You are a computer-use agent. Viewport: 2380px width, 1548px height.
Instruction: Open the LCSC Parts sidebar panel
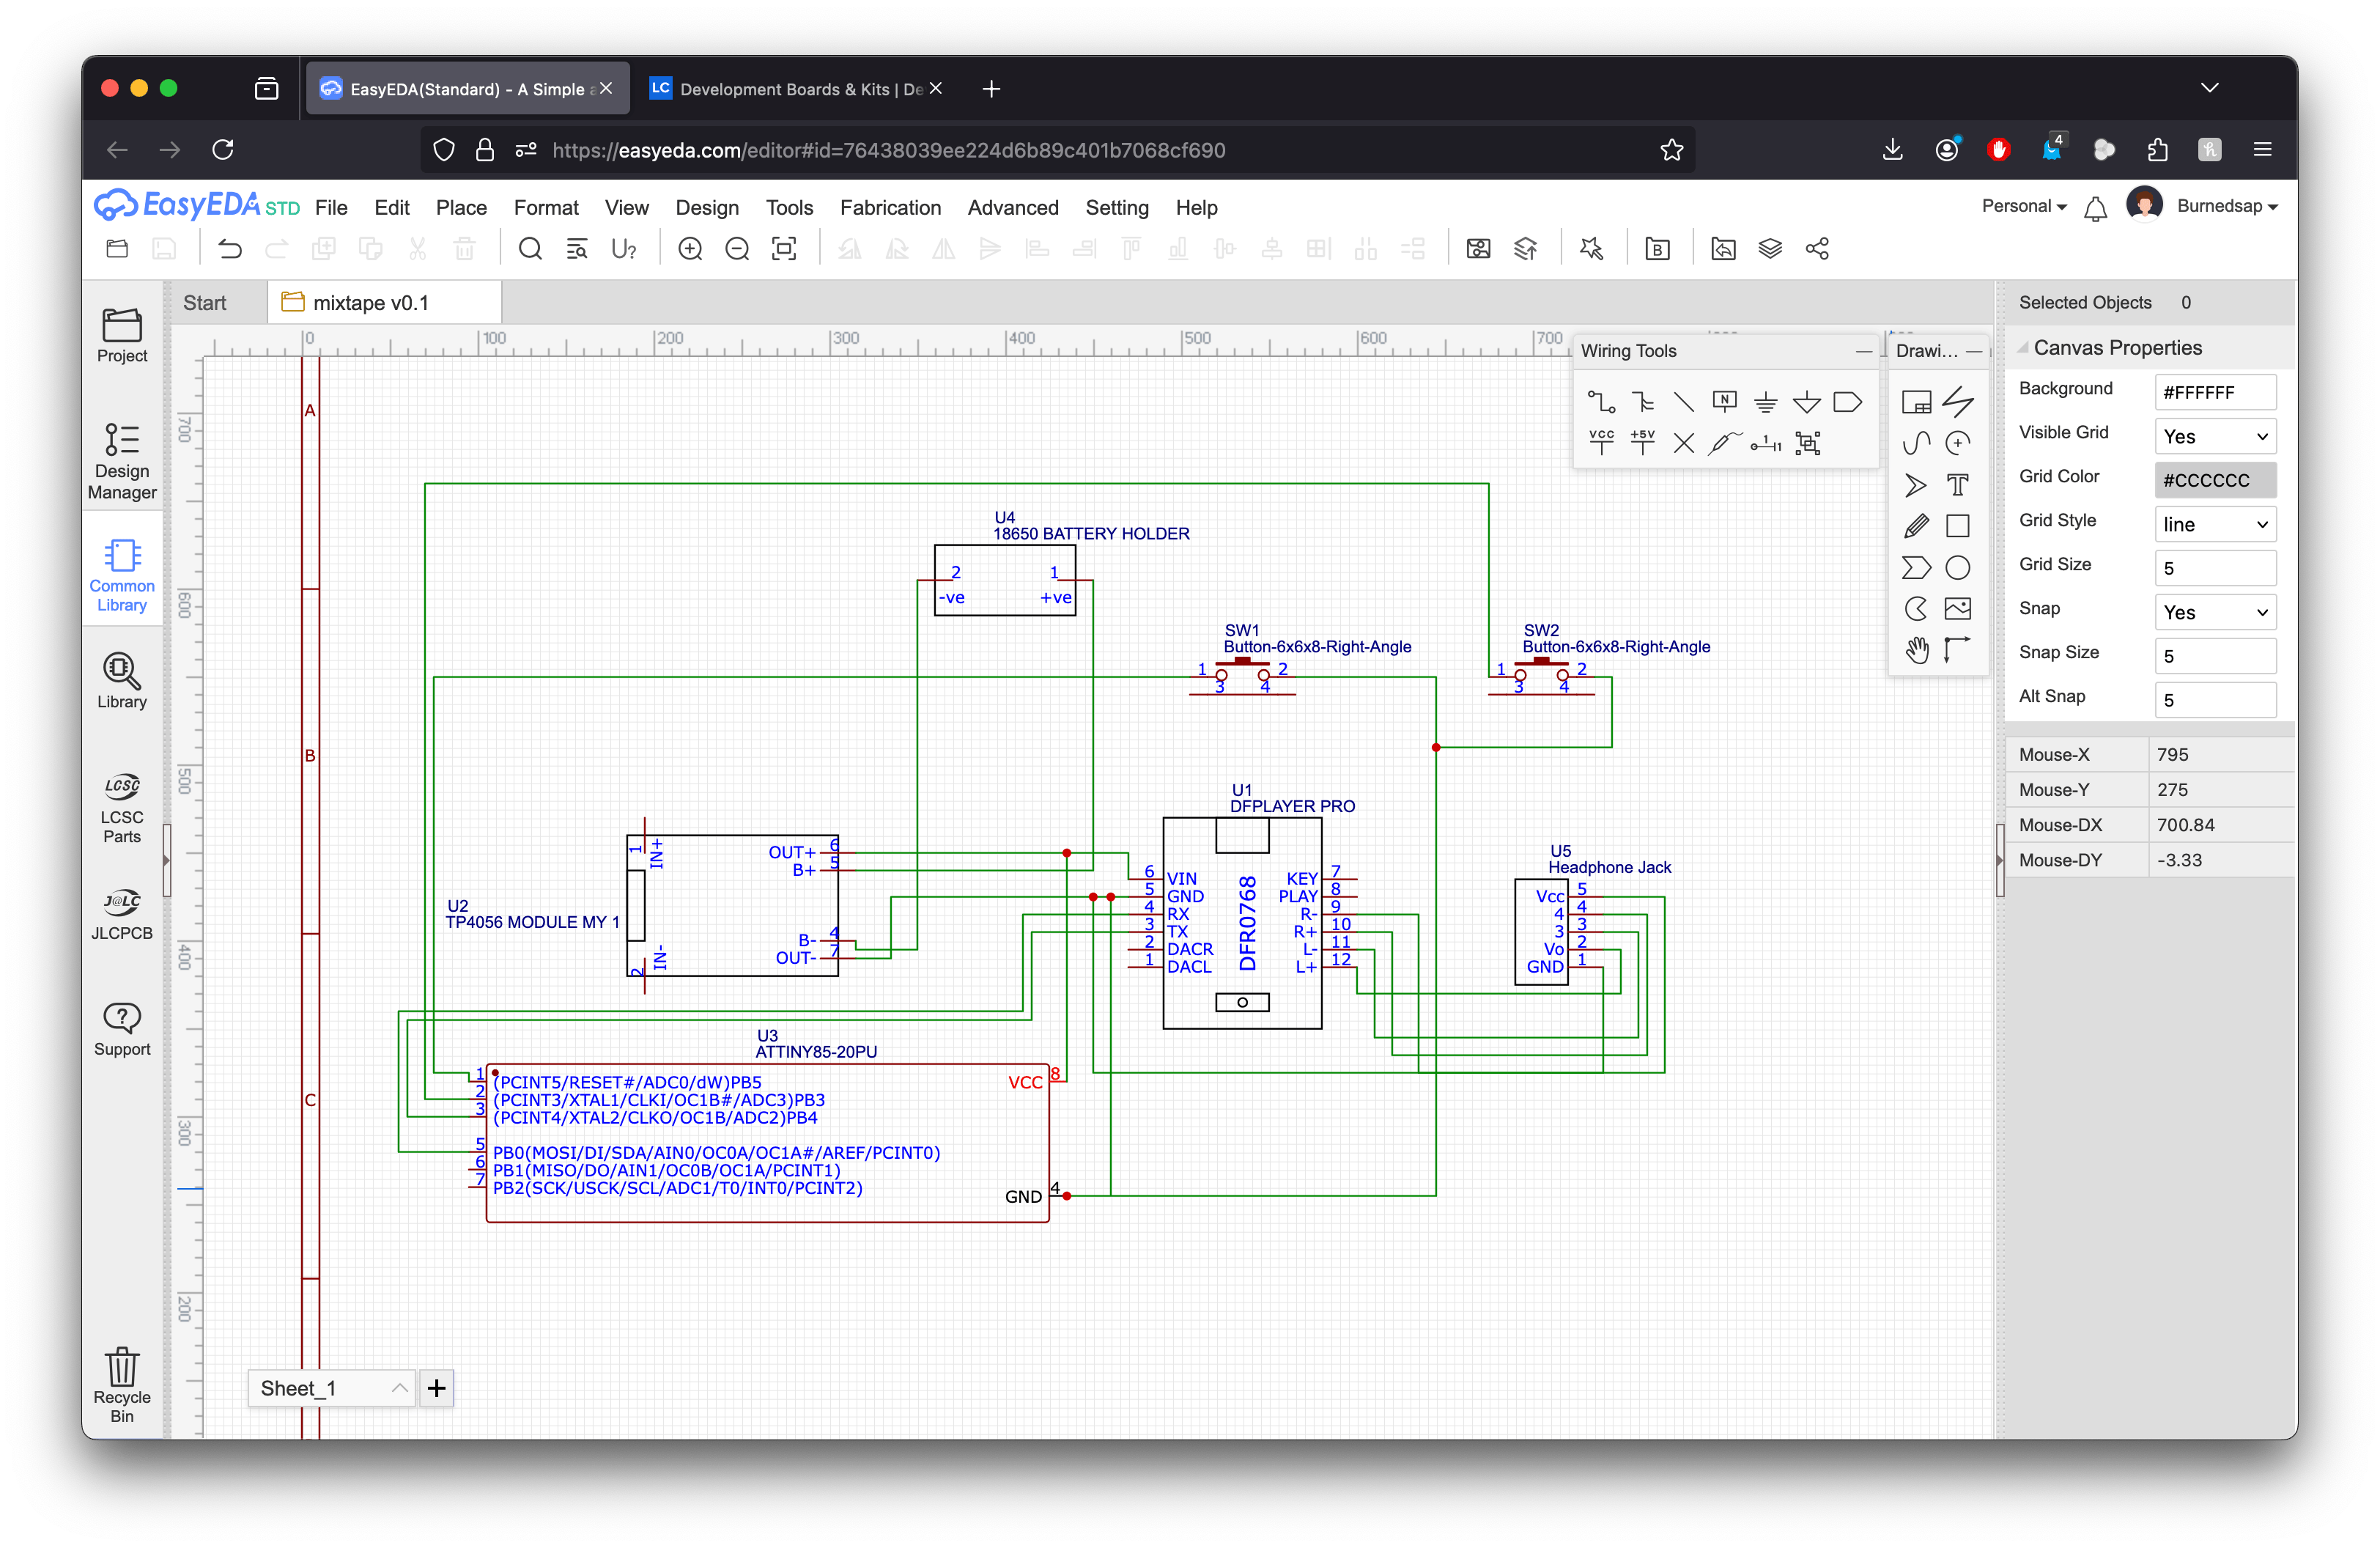122,808
